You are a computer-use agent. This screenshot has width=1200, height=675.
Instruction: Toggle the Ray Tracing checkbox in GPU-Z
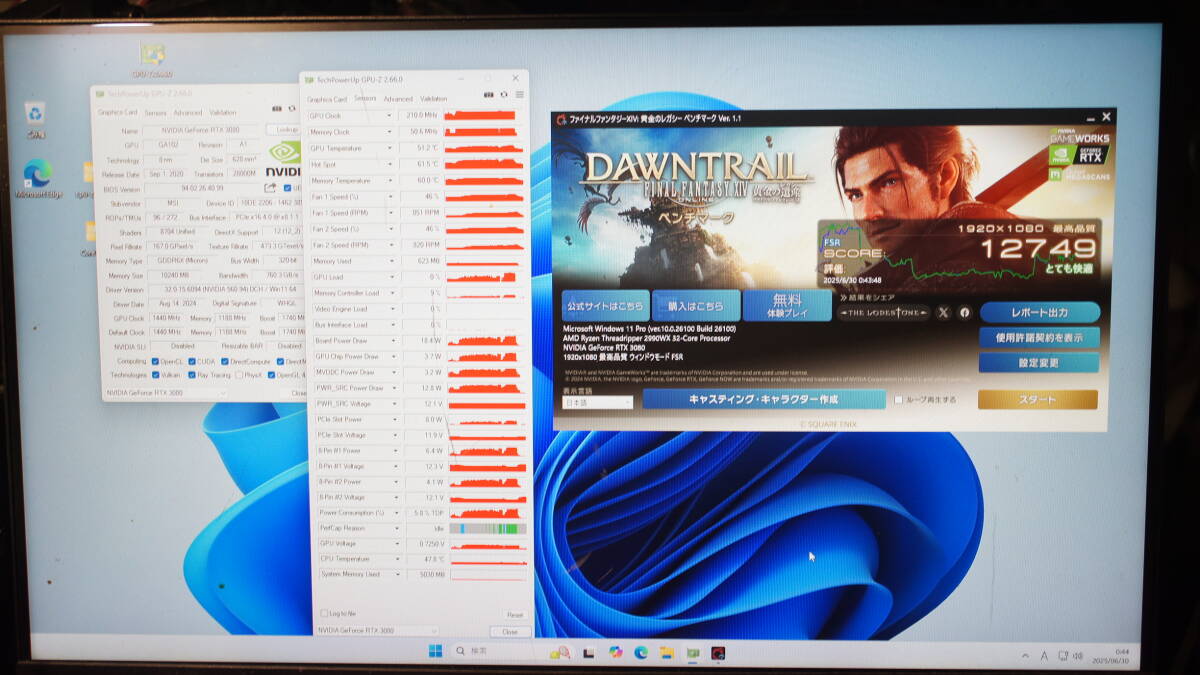pyautogui.click(x=194, y=375)
